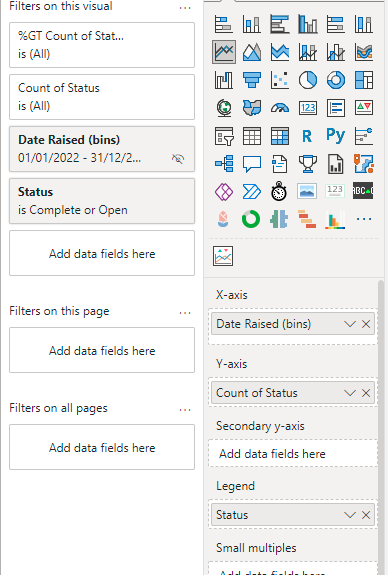388x575 pixels.
Task: Remove Date Raised (bins) from X-axis
Action: (x=366, y=324)
